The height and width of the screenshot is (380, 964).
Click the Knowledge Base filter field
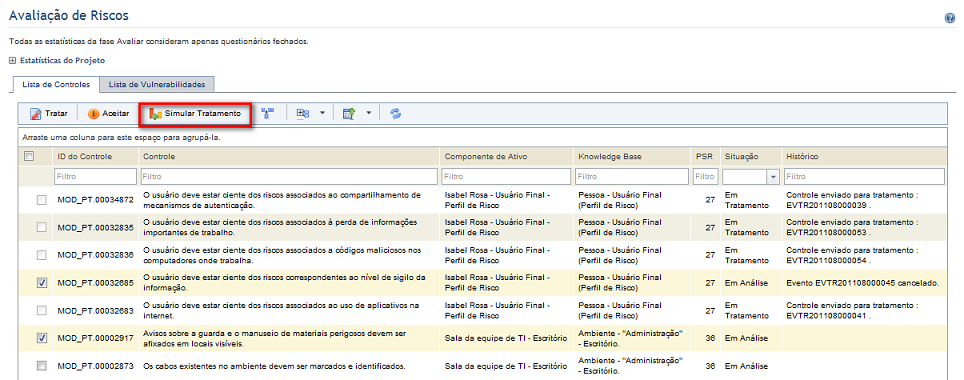pos(632,176)
